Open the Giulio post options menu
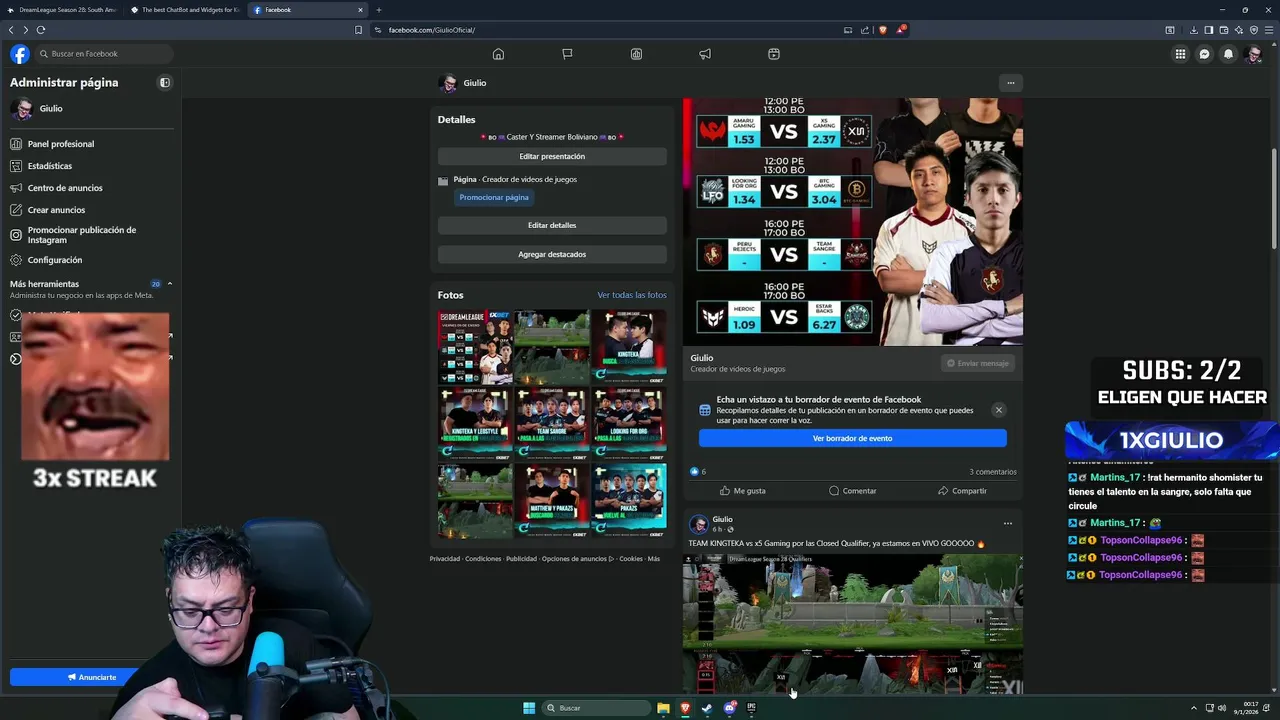This screenshot has width=1280, height=720. tap(1007, 523)
